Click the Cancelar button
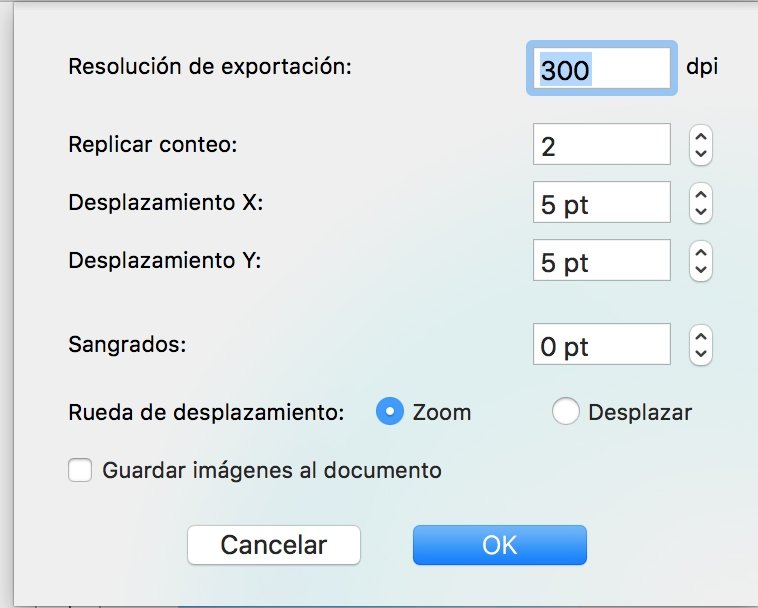Screen dimensions: 758x608 click(x=274, y=545)
